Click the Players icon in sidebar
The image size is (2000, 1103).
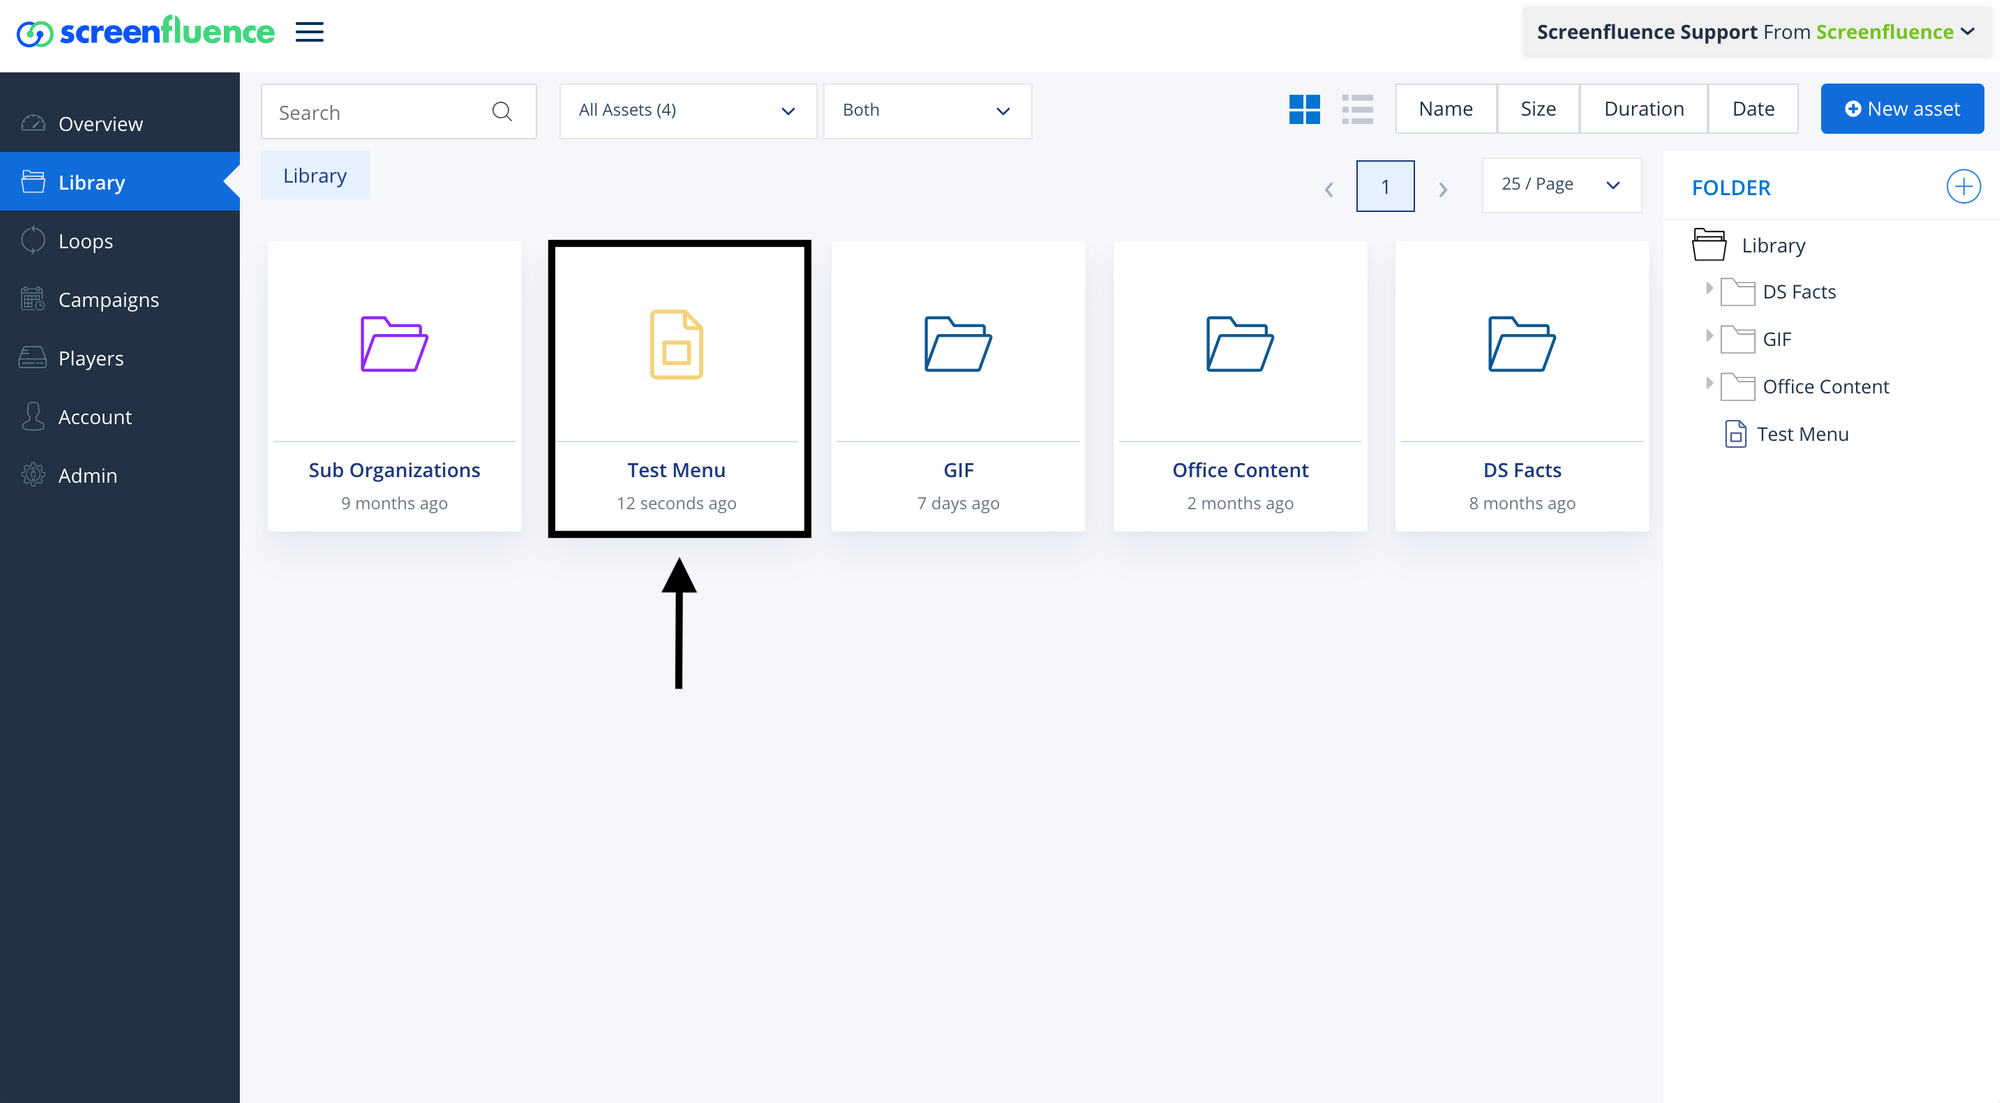click(x=33, y=357)
